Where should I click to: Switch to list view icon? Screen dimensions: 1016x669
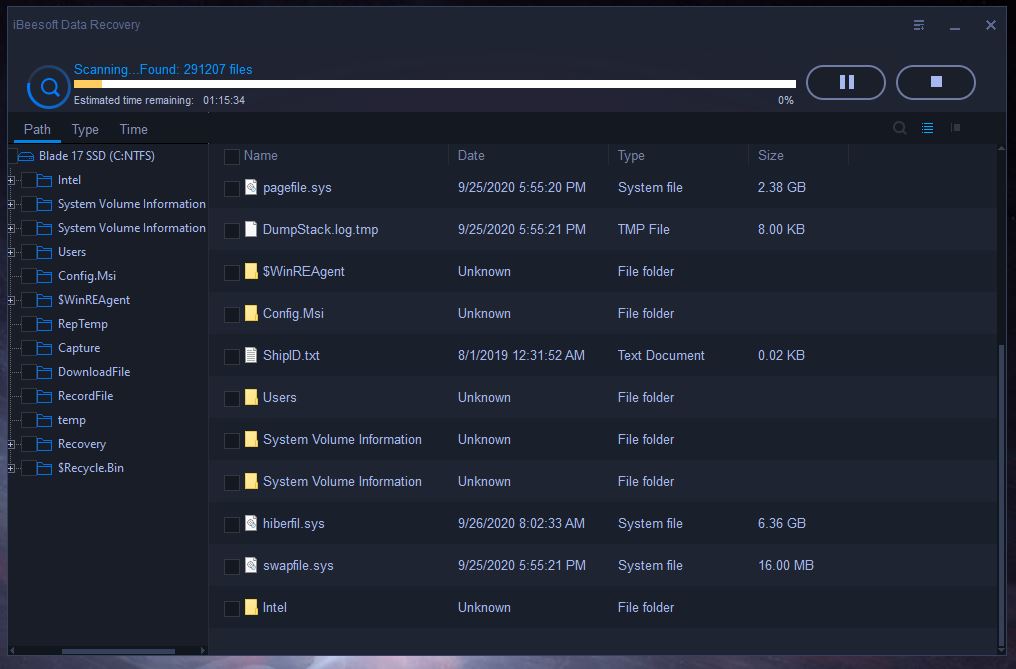(x=927, y=128)
